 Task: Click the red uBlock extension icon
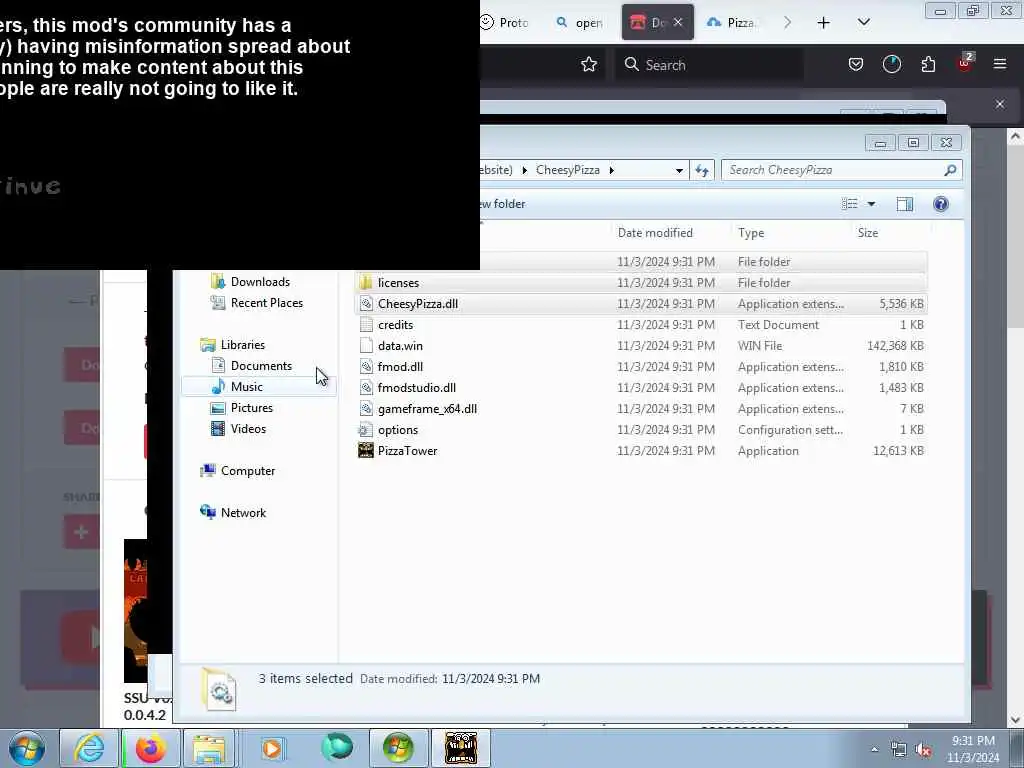965,63
